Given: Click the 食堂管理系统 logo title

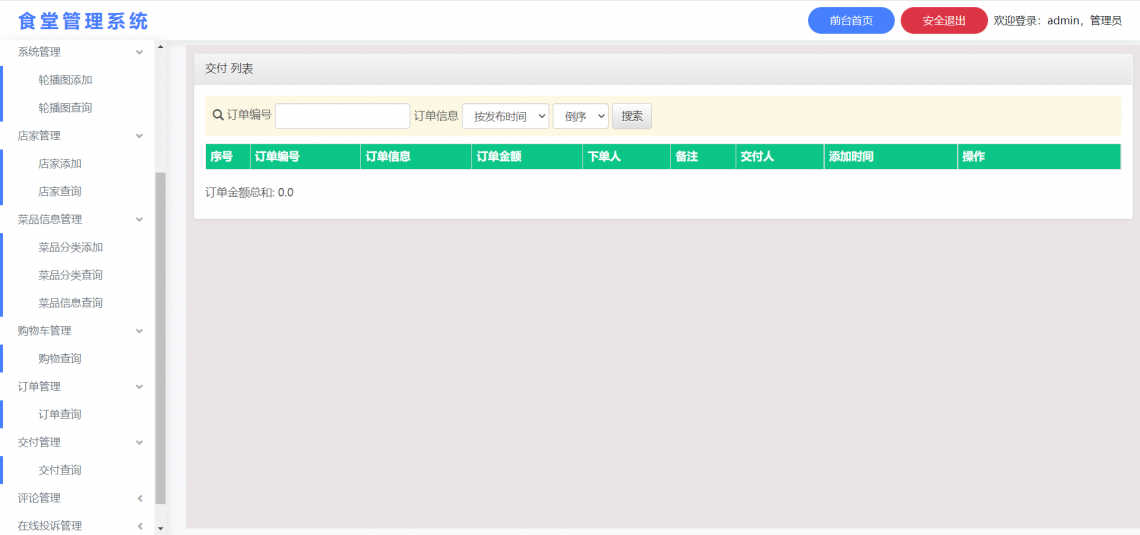Looking at the screenshot, I should pyautogui.click(x=83, y=20).
